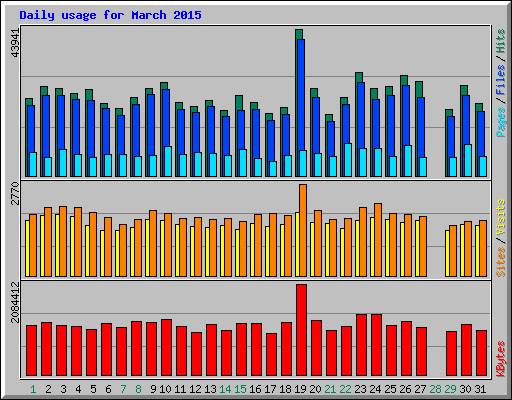Click day label 24 on the x-axis
This screenshot has width=512, height=400.
375,389
